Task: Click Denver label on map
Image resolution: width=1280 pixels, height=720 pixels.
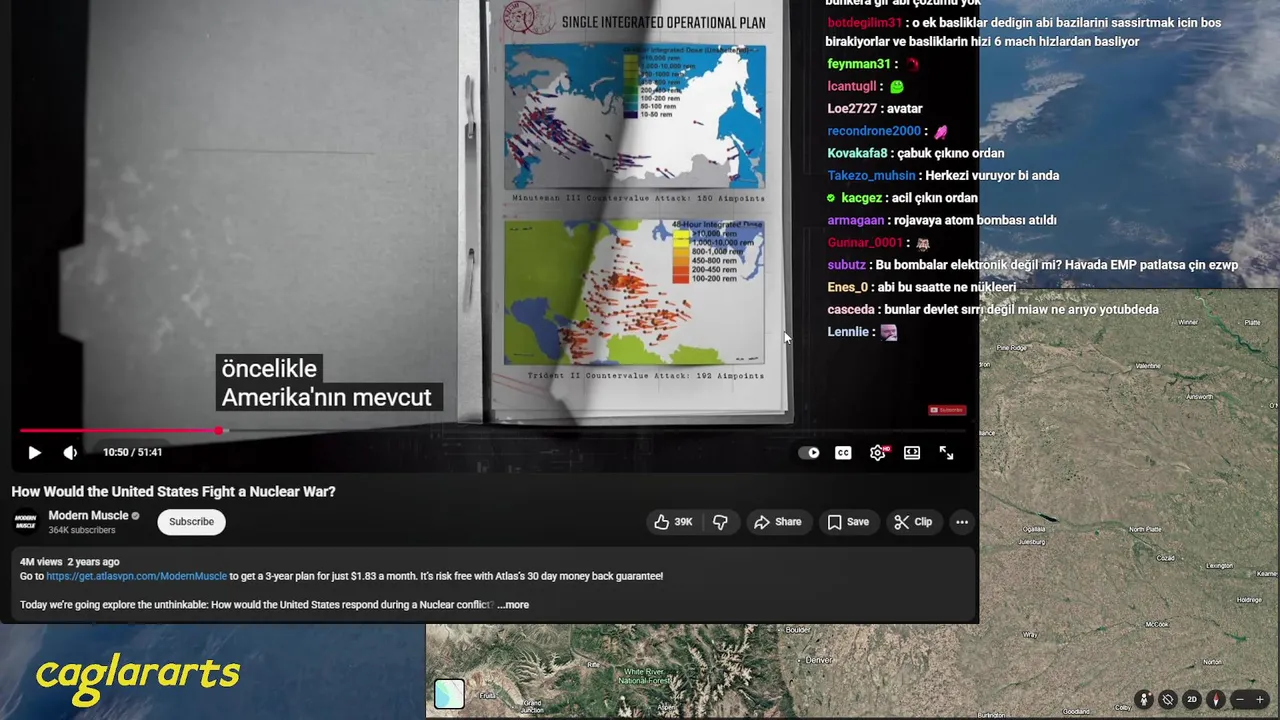Action: 819,660
